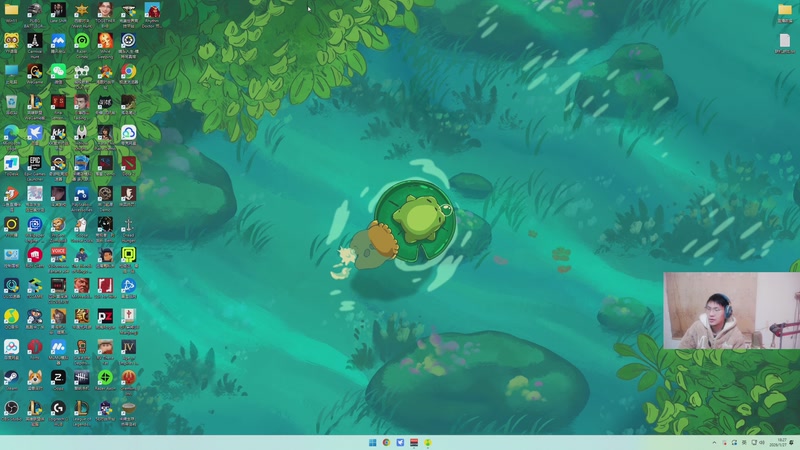This screenshot has height=450, width=800.
Task: Click the blue bird app on the taskbar
Action: [400, 442]
